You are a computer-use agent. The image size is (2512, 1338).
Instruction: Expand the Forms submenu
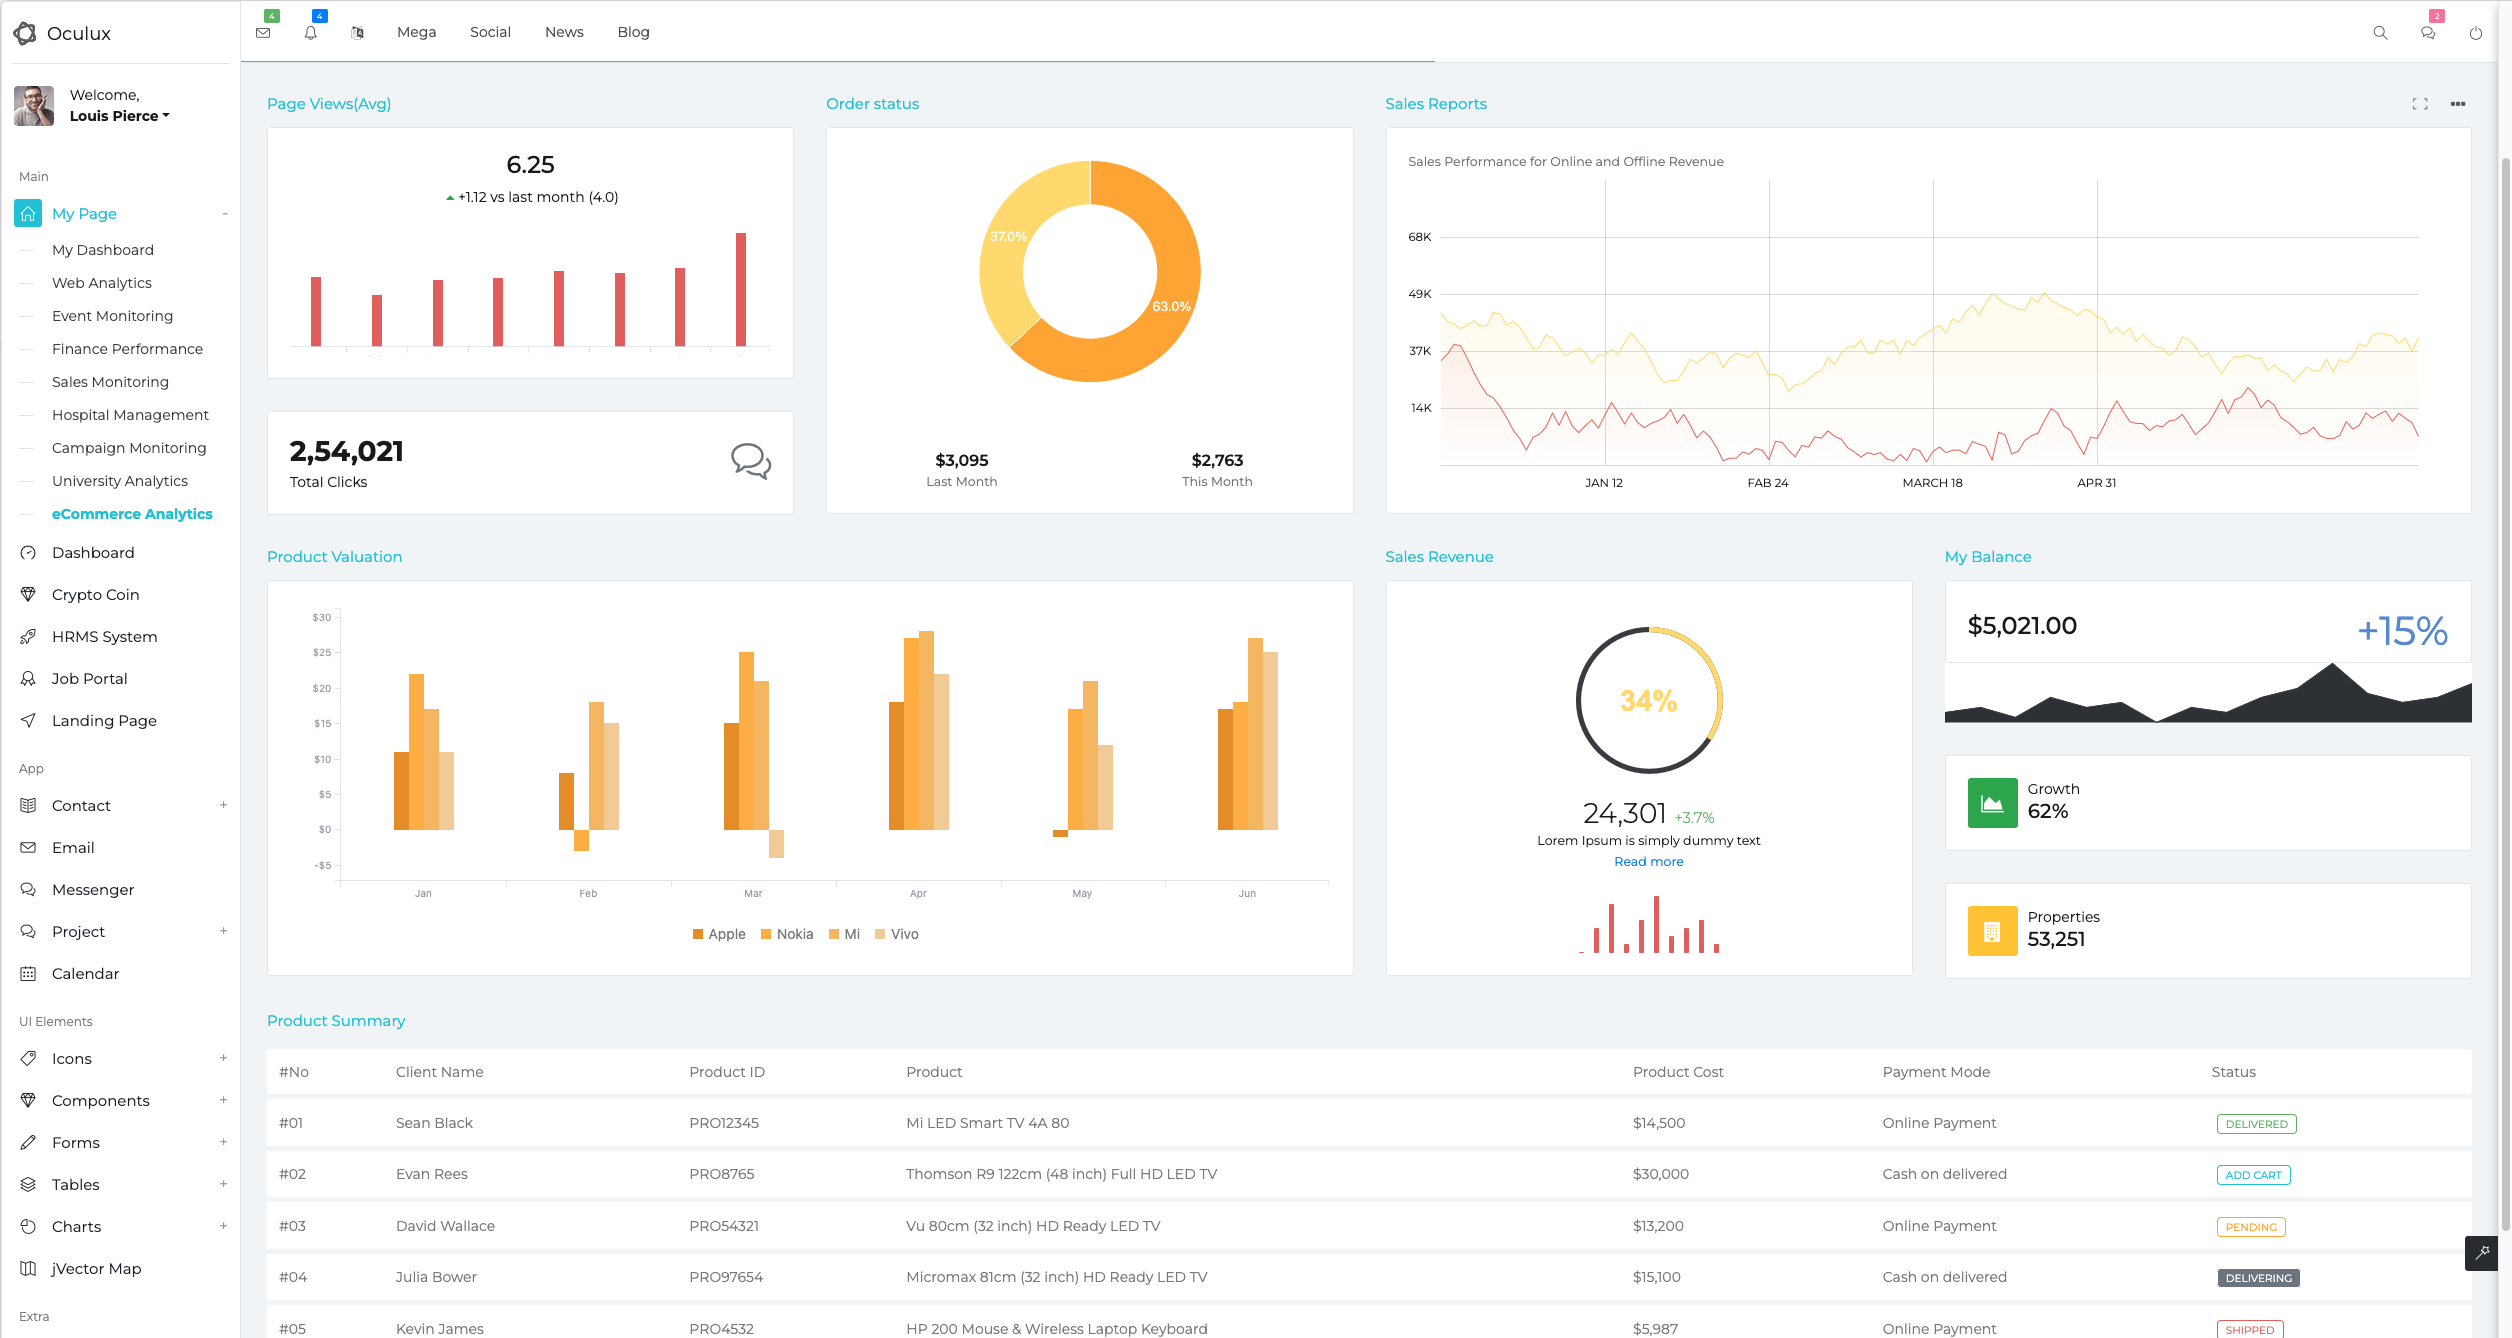click(x=224, y=1142)
